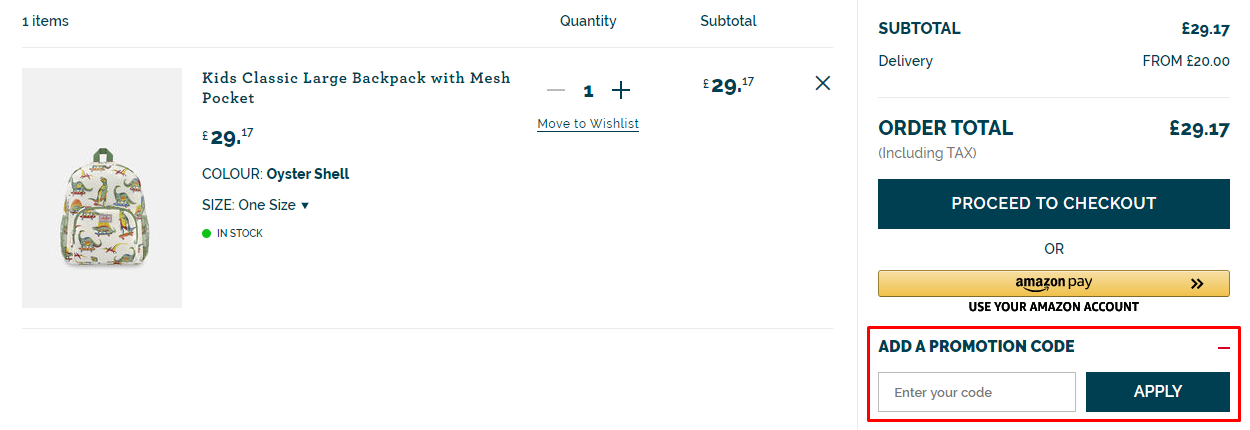This screenshot has height=430, width=1250.
Task: Decrease quantity with the minus icon
Action: coord(556,91)
